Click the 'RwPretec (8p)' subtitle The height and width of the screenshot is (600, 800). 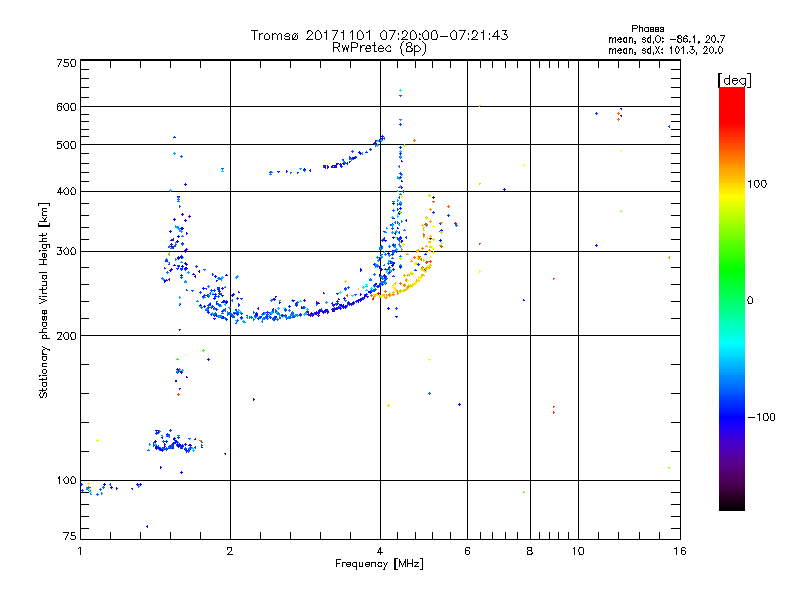click(379, 48)
